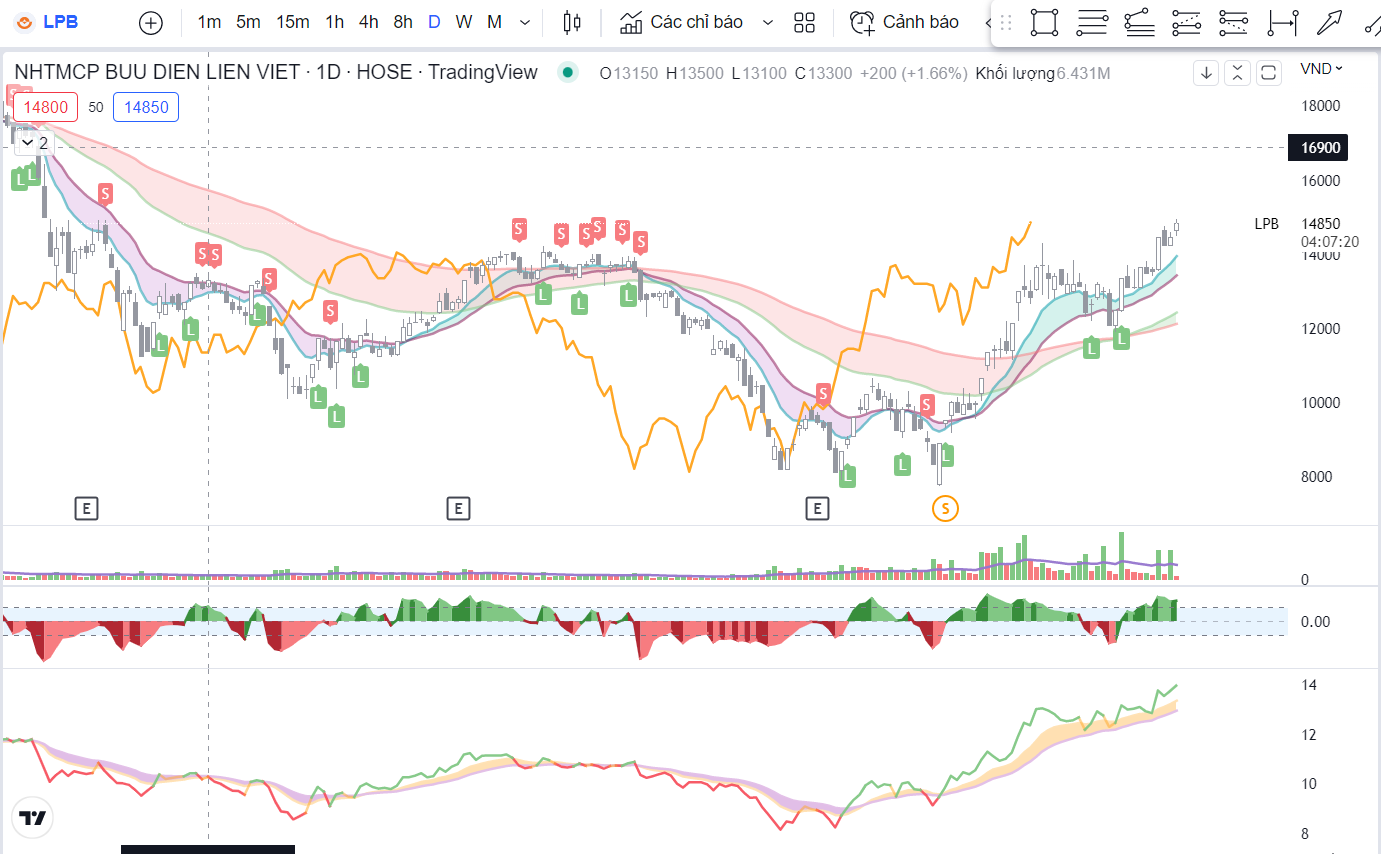Click the middle E earnings marker
Screen dimensions: 1381x854
[457, 509]
